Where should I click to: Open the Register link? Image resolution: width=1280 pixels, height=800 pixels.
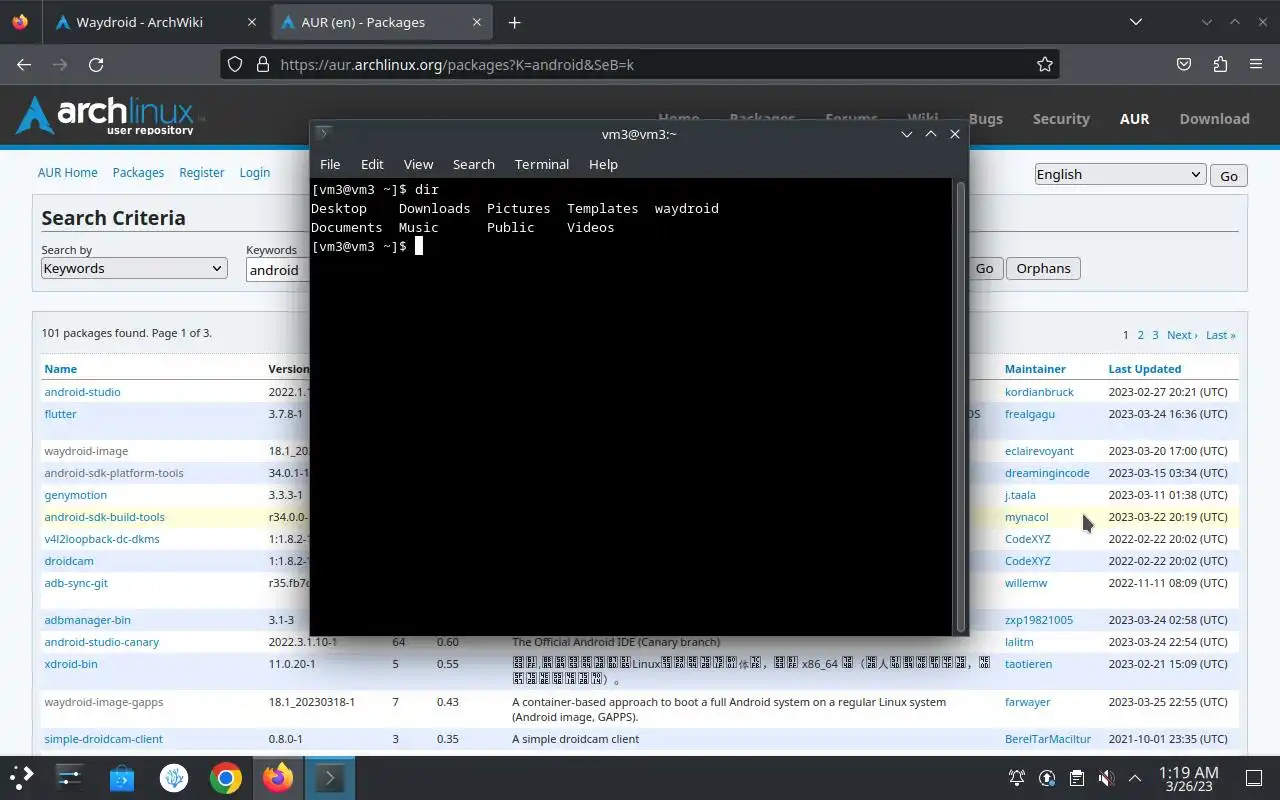(x=202, y=172)
